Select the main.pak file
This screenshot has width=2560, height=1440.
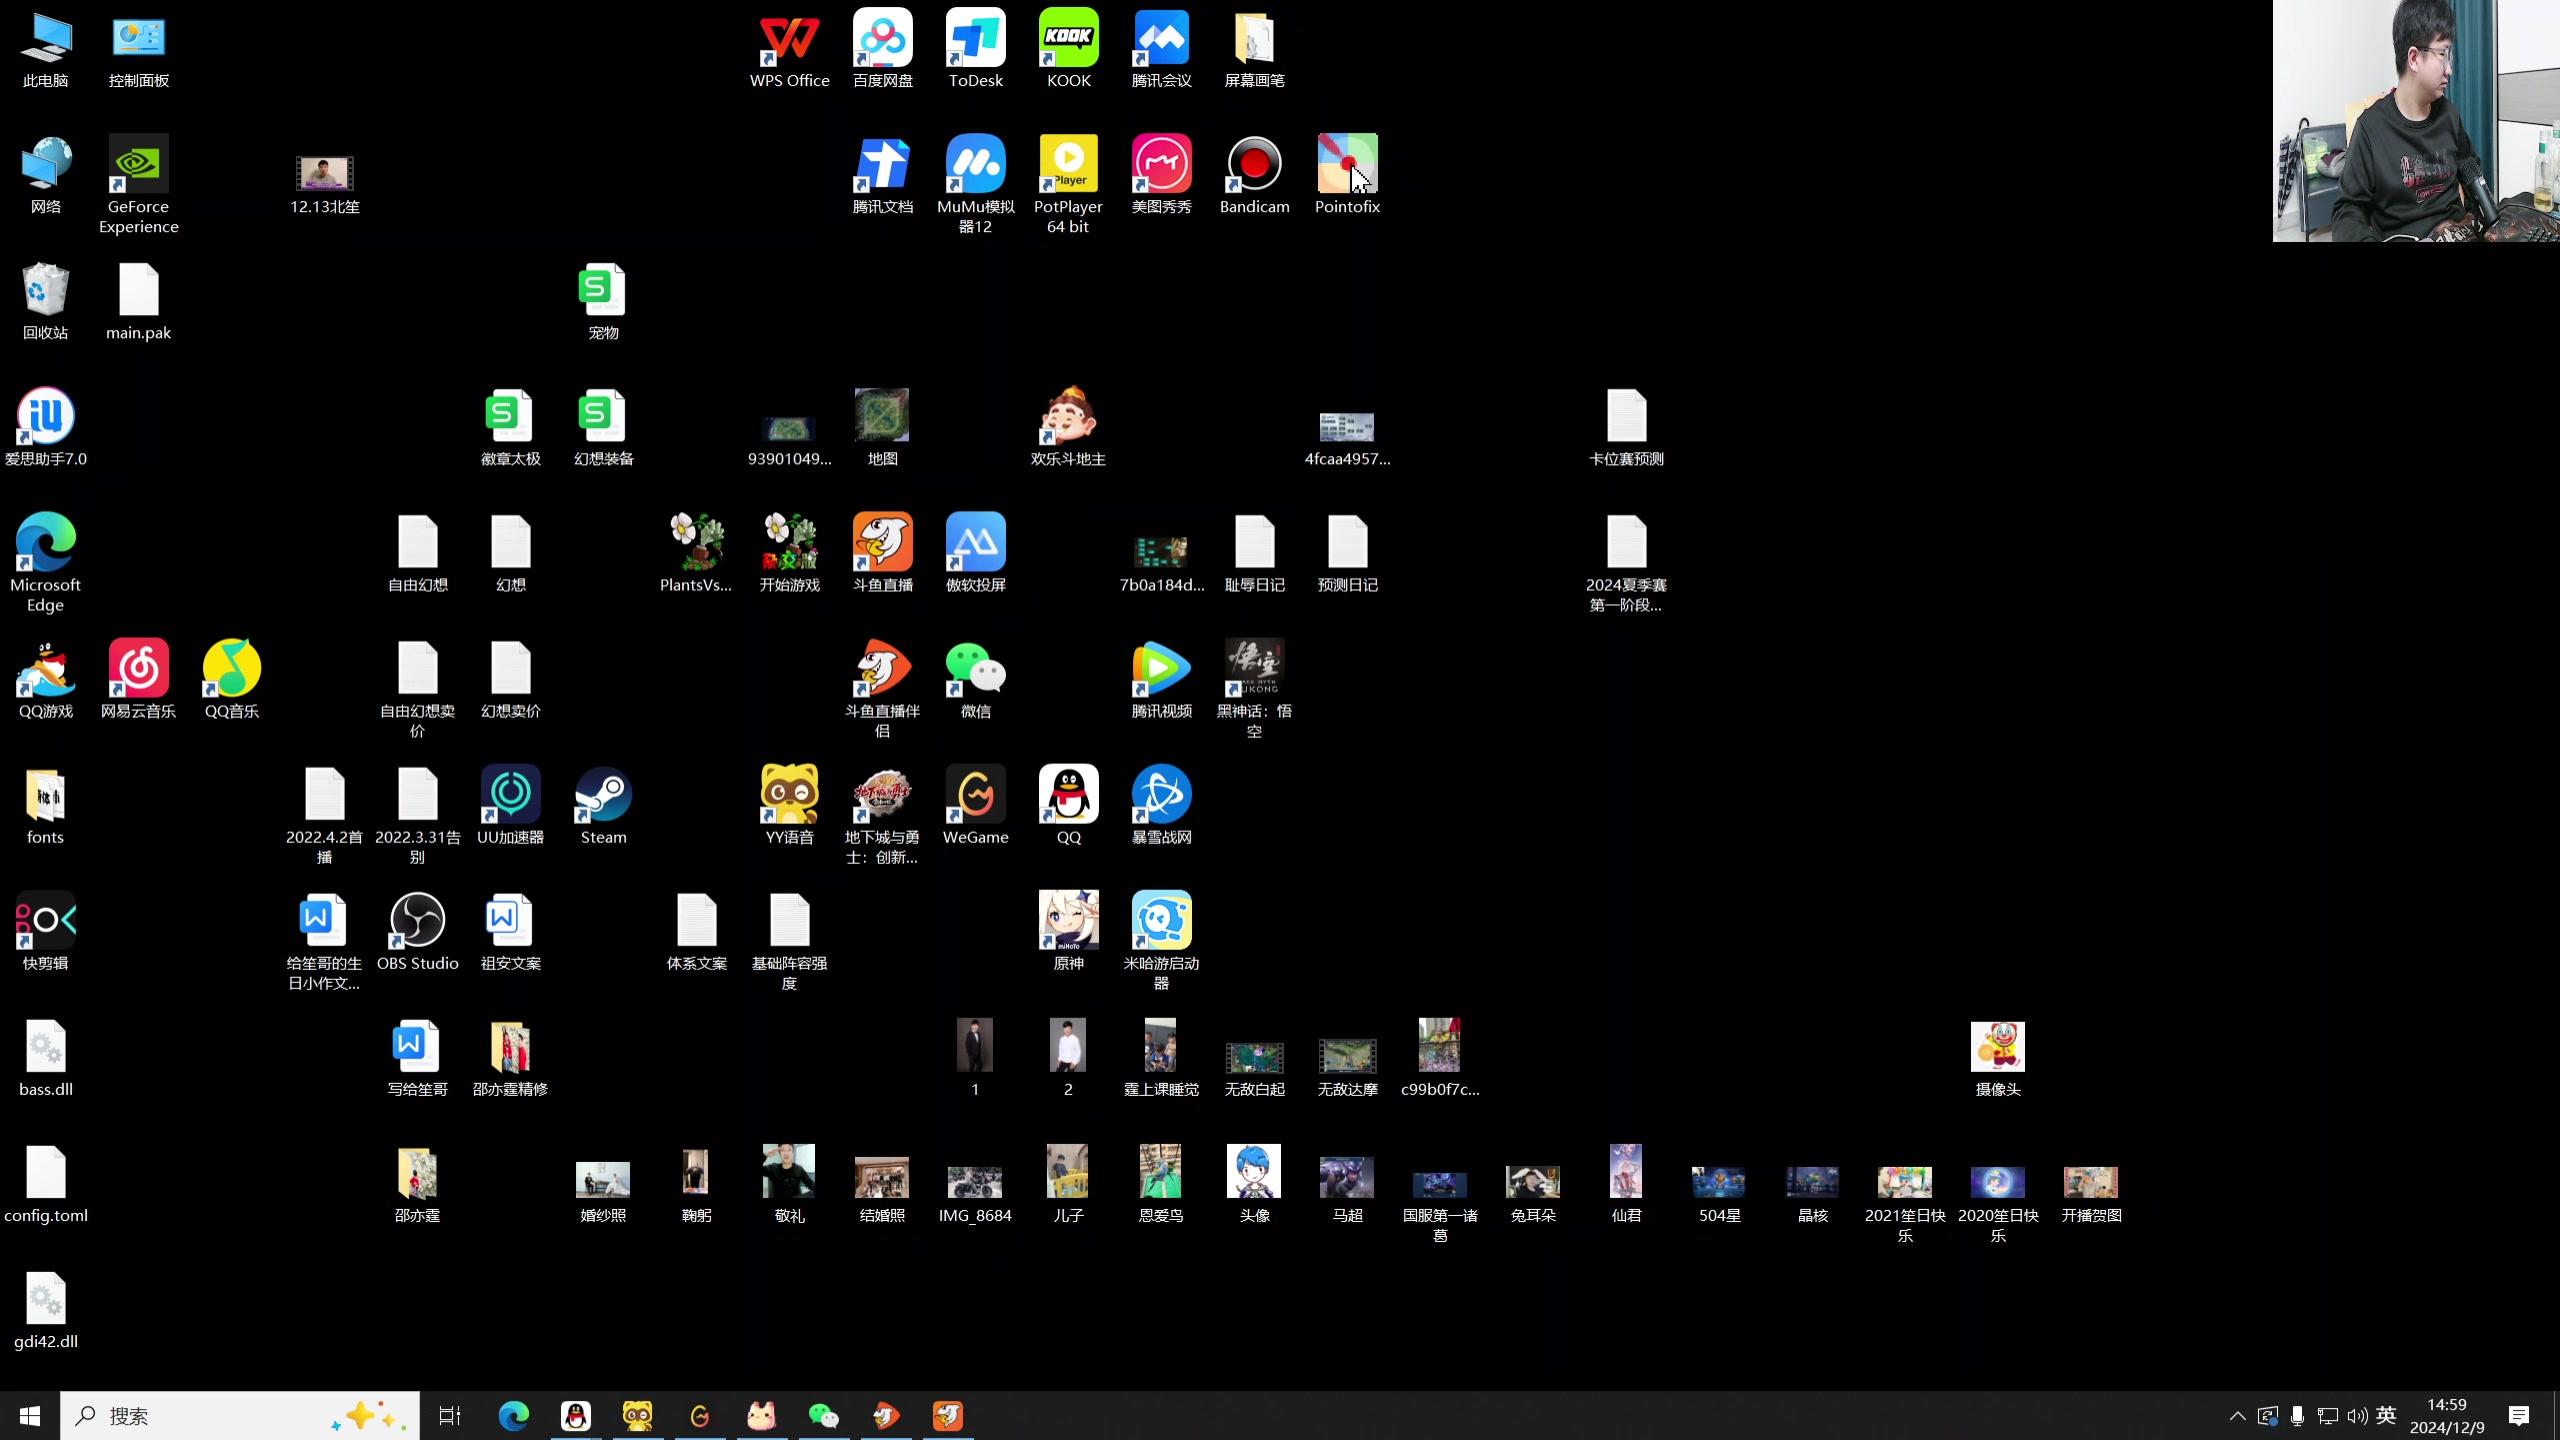pyautogui.click(x=138, y=301)
